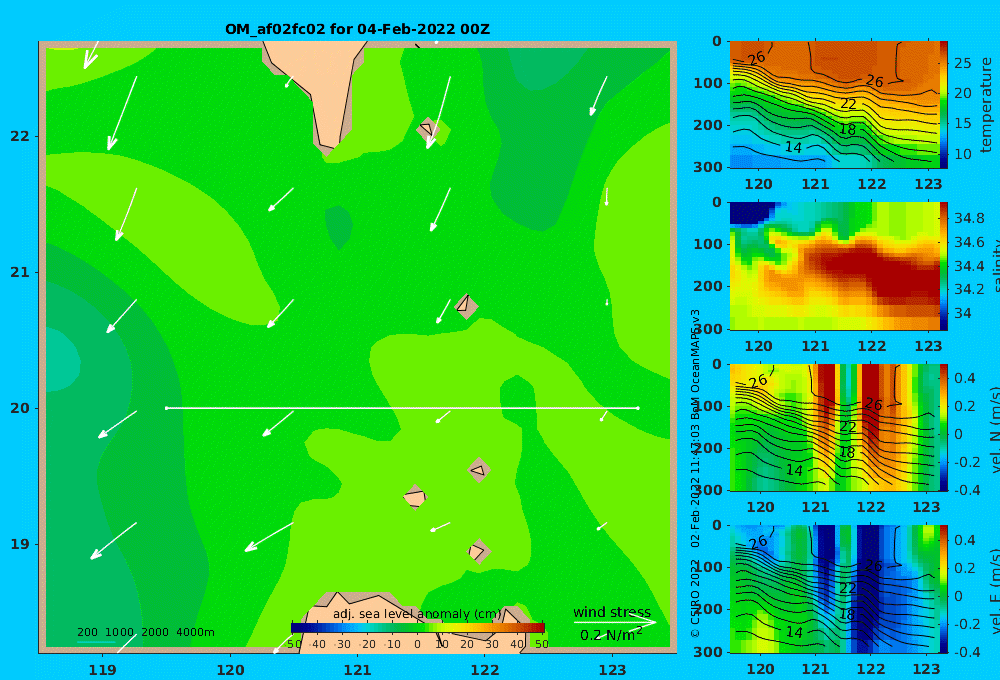Click the vel. E (m/s) colorbar
Viewport: 1000px width, 680px height.
943,589
